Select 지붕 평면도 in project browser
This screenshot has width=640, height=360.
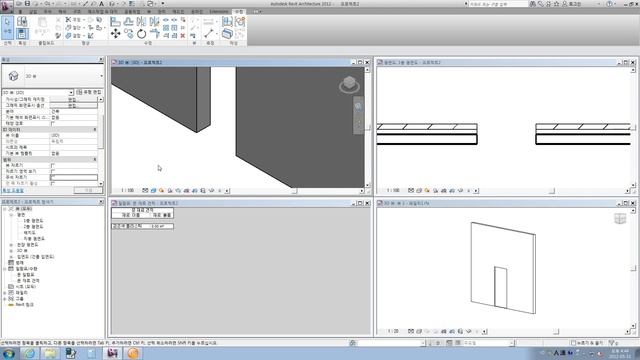tap(34, 239)
